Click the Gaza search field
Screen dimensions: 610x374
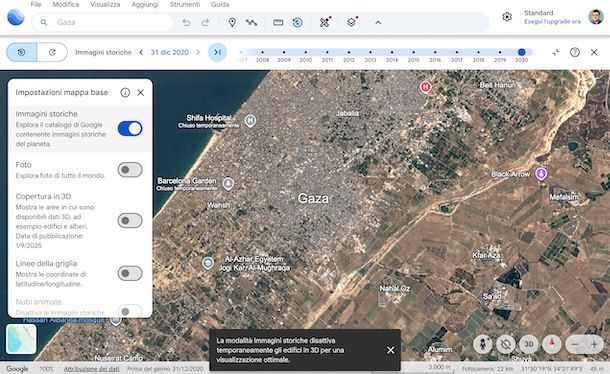pos(103,23)
